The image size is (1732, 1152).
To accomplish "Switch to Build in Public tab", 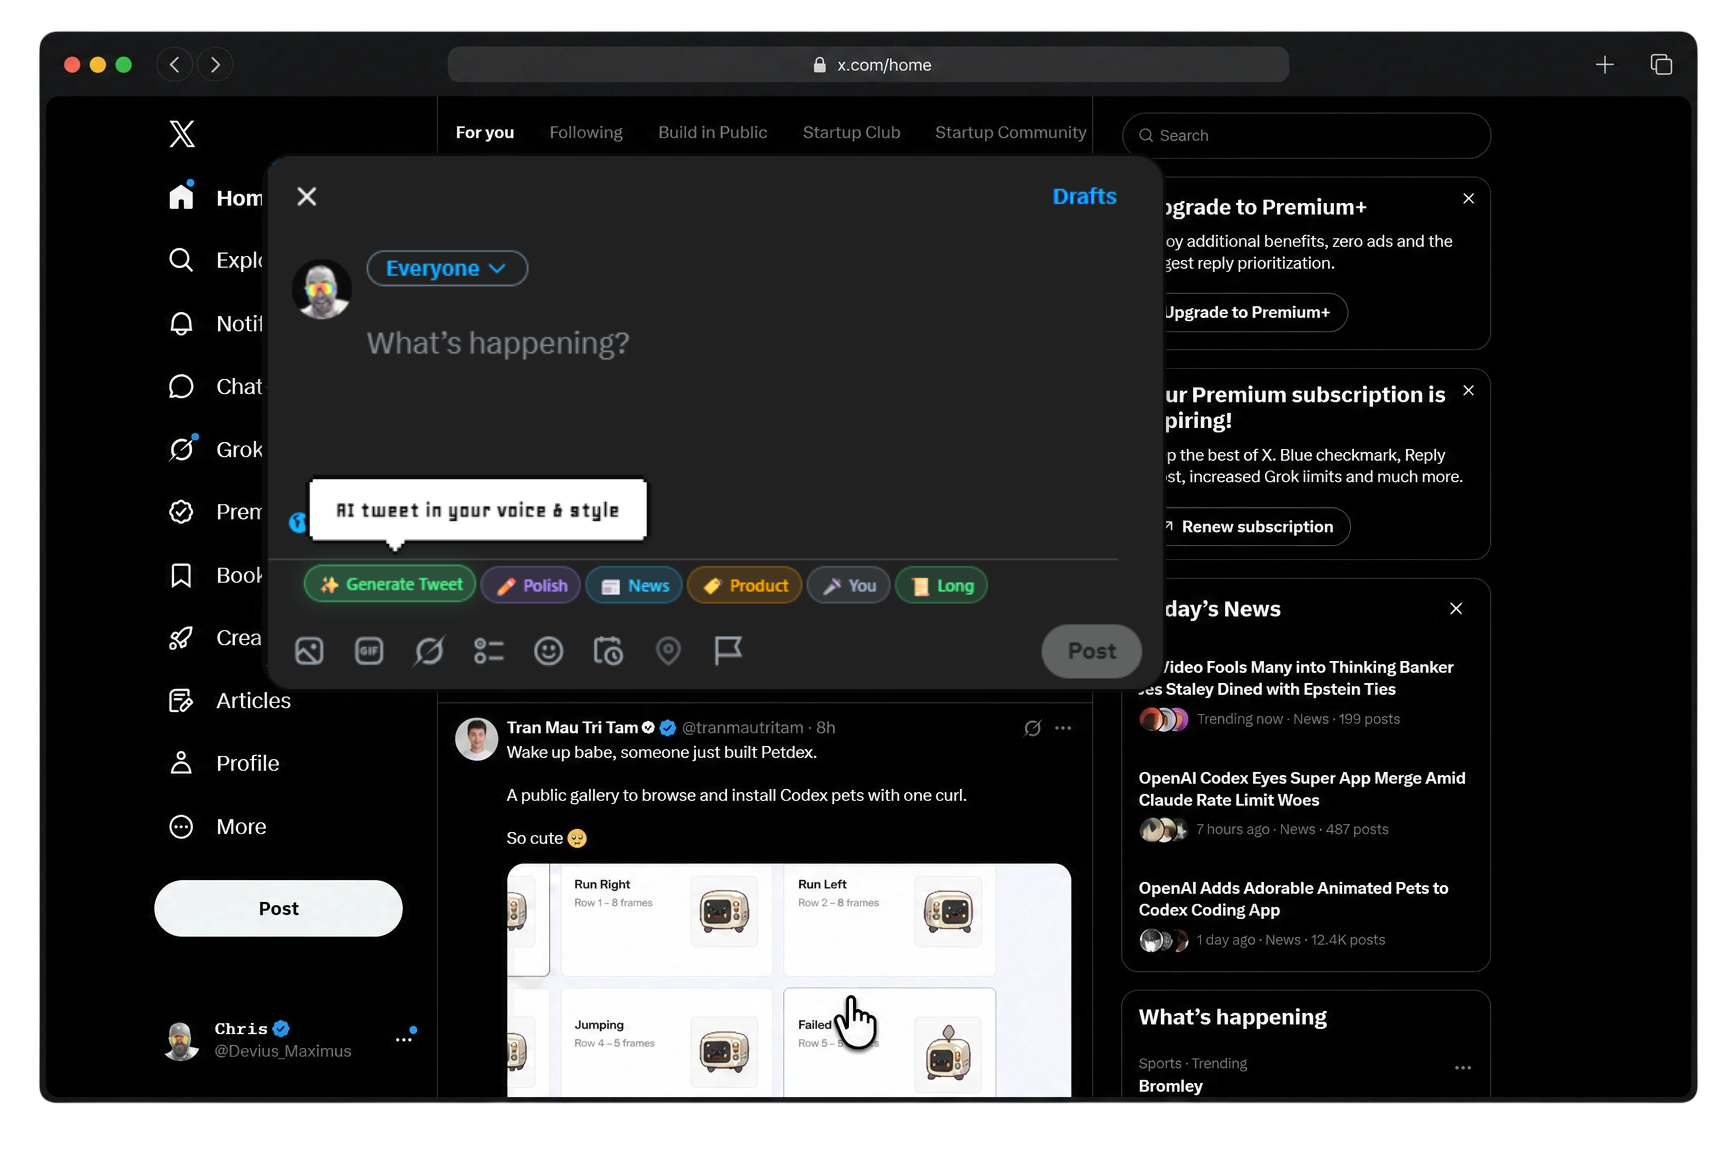I will pyautogui.click(x=713, y=132).
